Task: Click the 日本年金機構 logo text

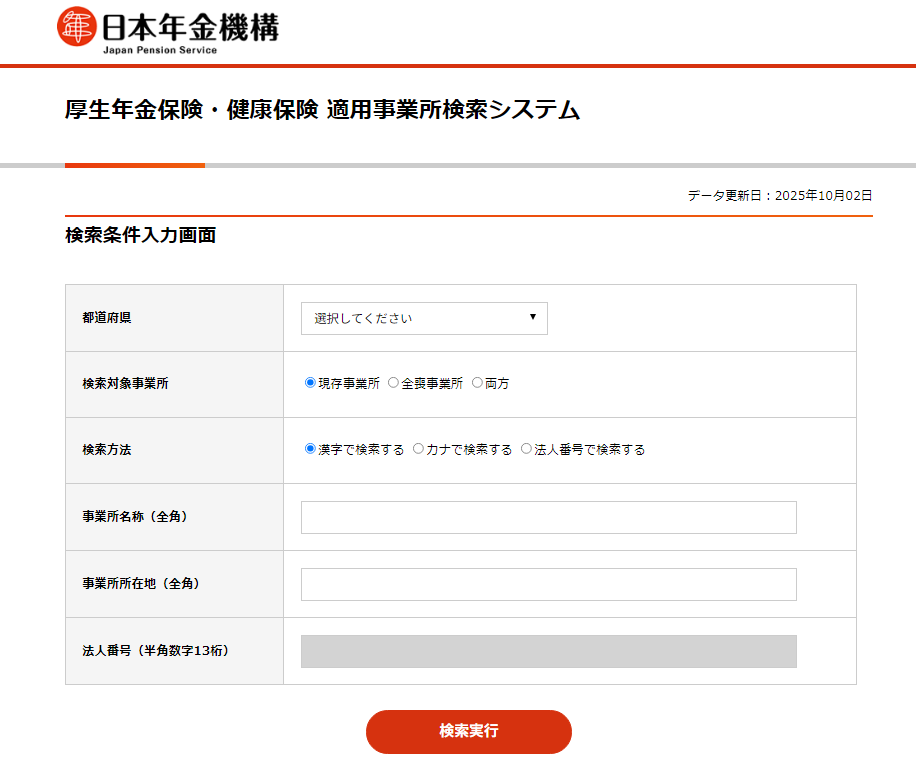Action: click(x=190, y=24)
